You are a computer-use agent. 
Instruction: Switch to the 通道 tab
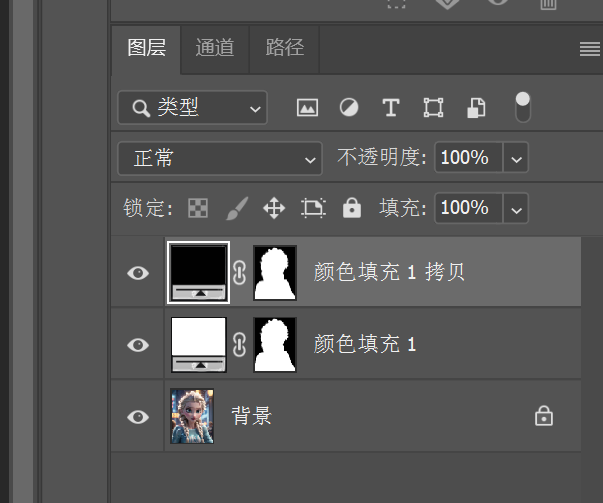(x=215, y=48)
